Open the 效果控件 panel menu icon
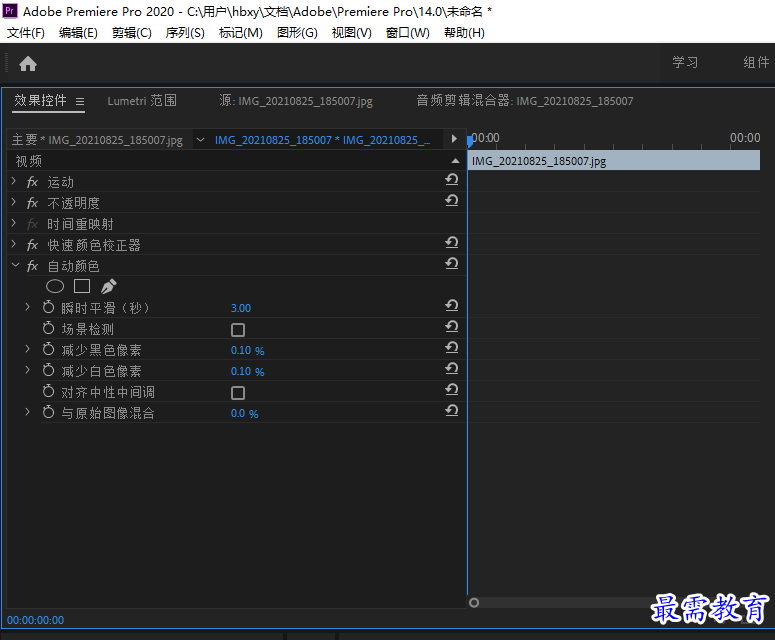Screen dimensions: 775x640 click(x=80, y=101)
